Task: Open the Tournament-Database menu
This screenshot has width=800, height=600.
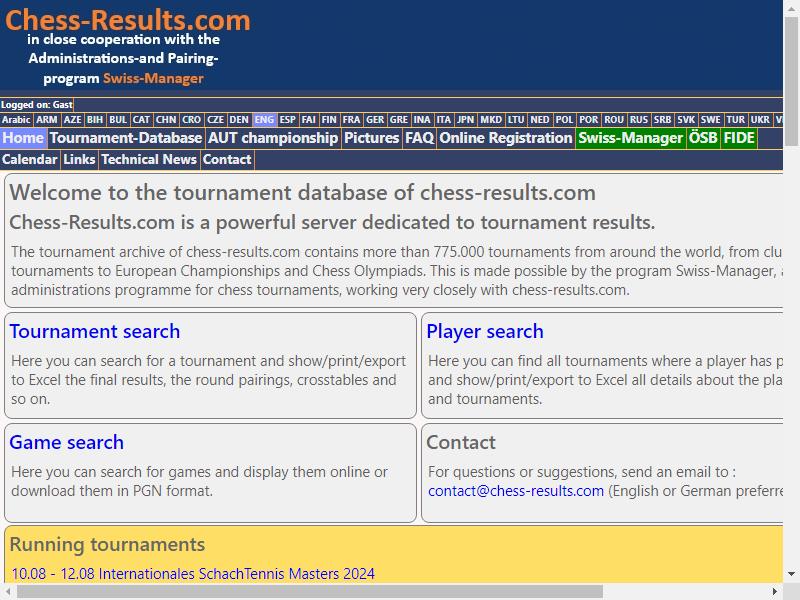Action: (x=126, y=138)
